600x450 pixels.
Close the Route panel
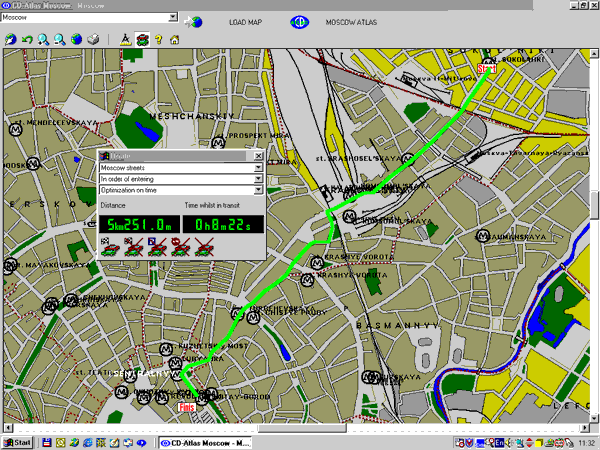coord(259,156)
